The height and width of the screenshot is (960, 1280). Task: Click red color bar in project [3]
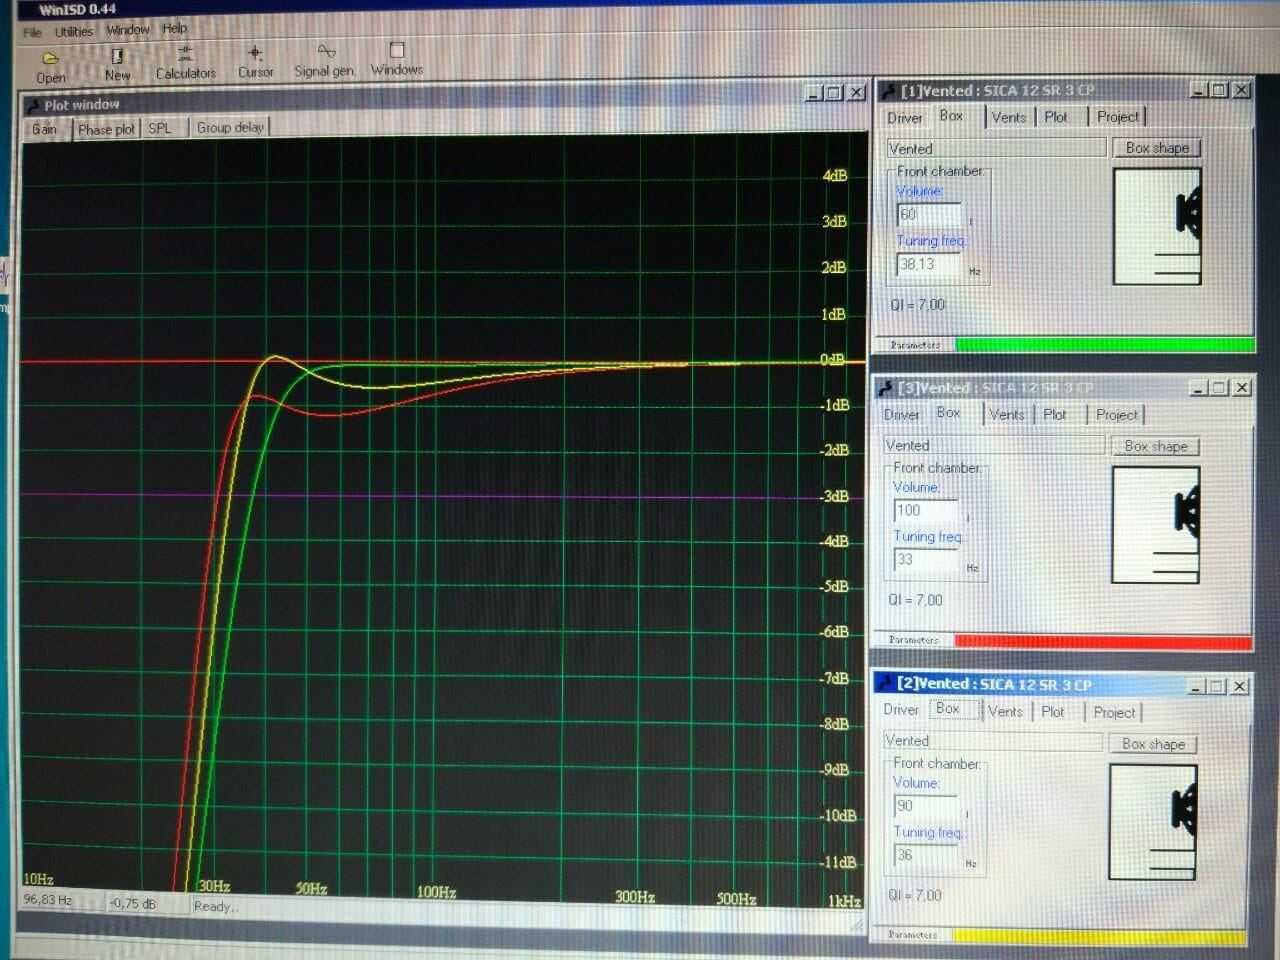[x=1102, y=641]
